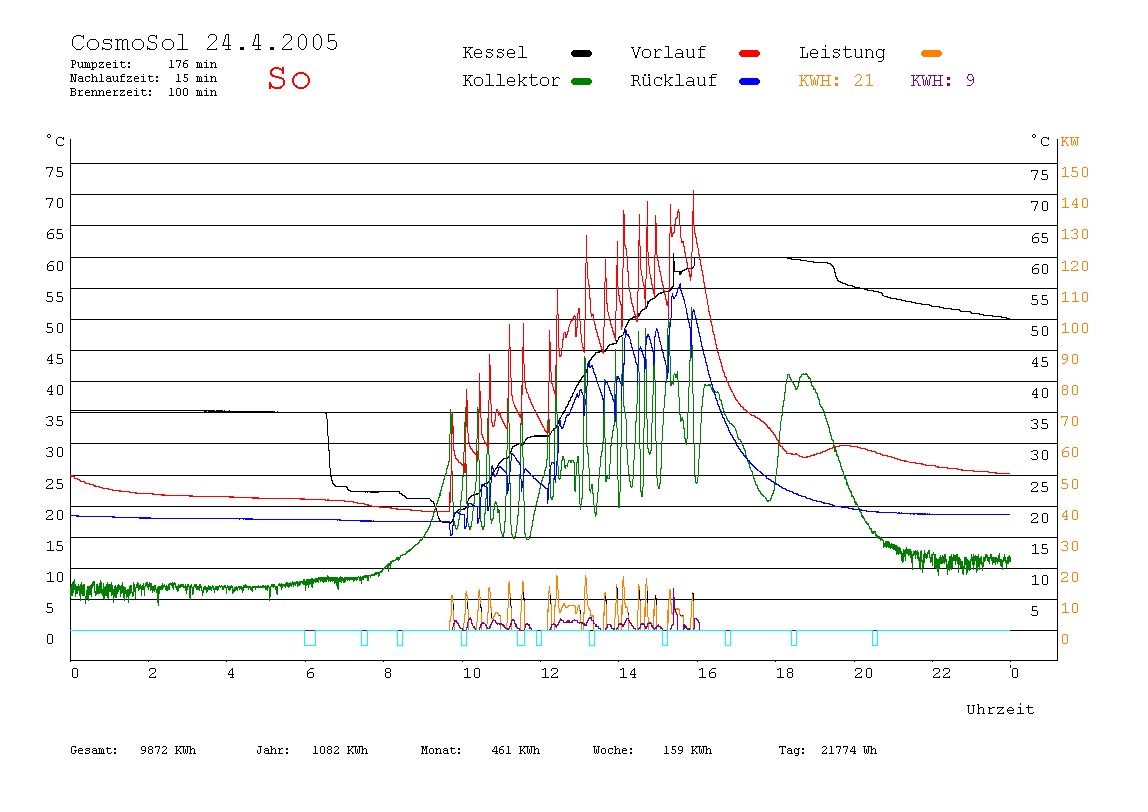Click the Leistung legend label
Image resolution: width=1148 pixels, height=812 pixels.
click(842, 53)
